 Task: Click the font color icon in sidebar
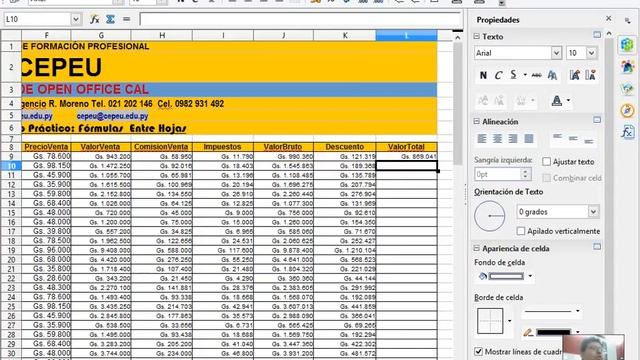[557, 100]
